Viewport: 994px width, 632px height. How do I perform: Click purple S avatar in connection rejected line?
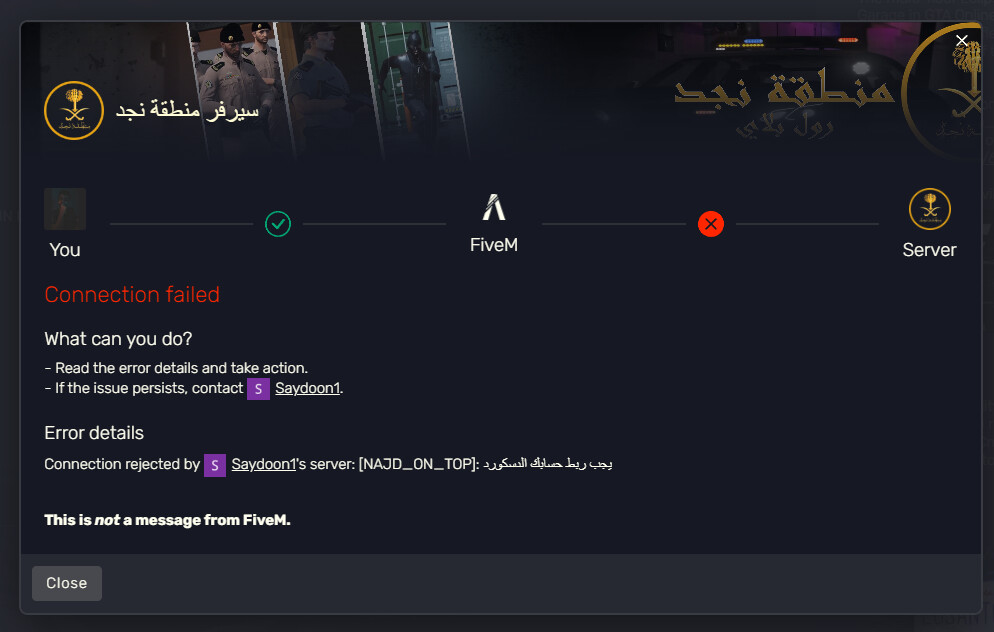(x=215, y=465)
